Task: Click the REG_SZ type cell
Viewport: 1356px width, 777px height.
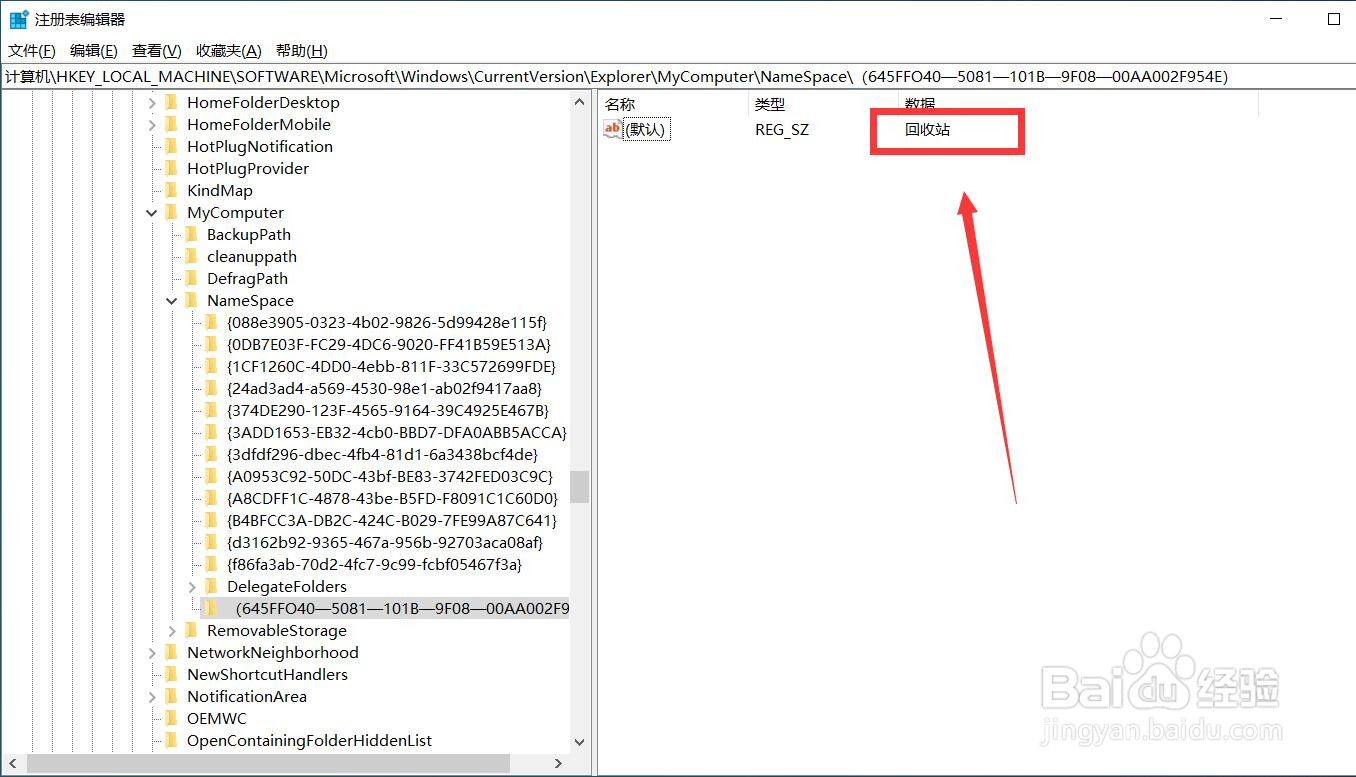Action: (782, 129)
